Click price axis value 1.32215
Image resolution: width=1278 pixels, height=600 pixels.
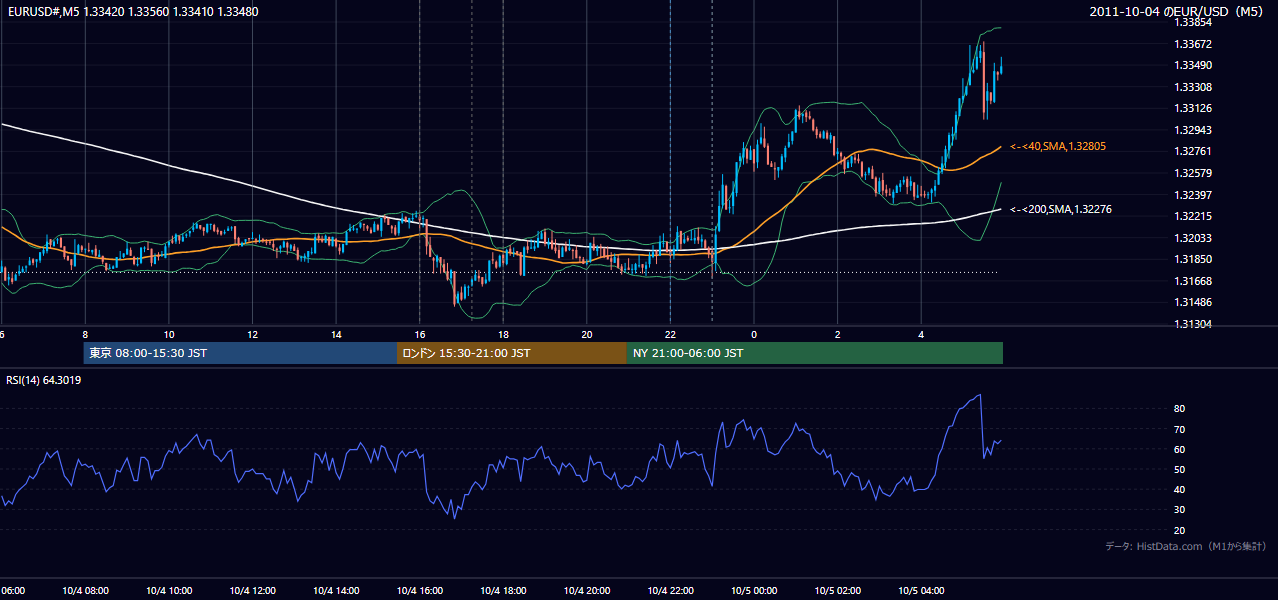coord(1193,217)
